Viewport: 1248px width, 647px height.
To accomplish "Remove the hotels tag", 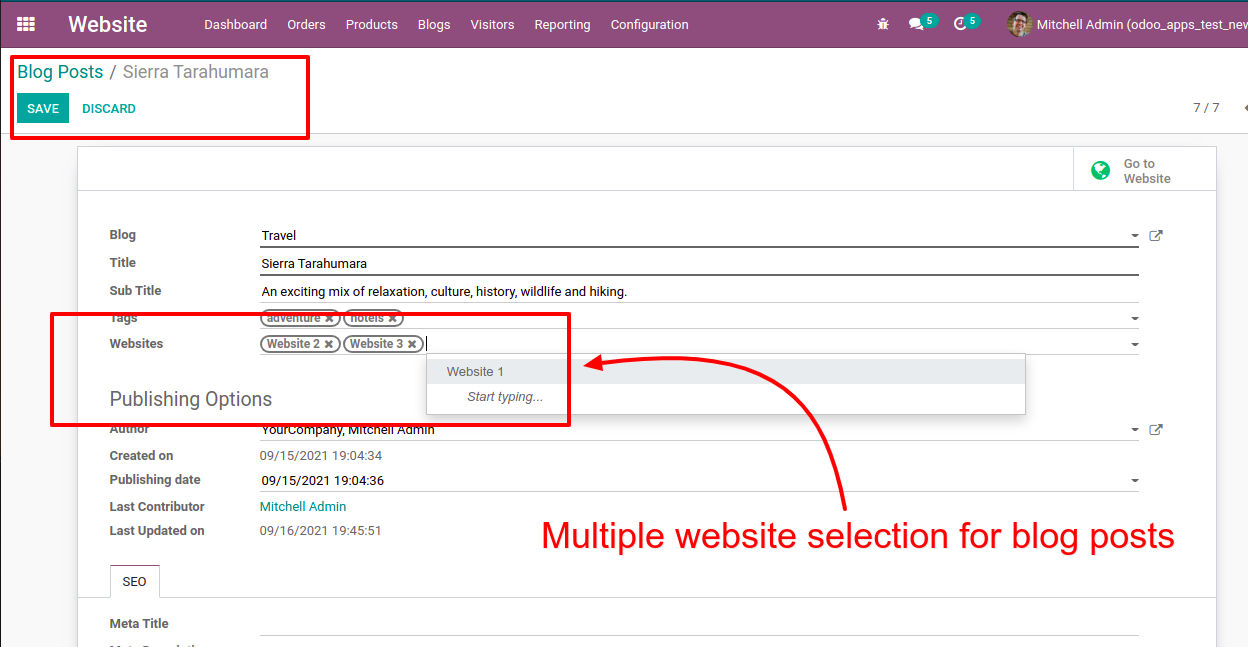I will tap(393, 318).
